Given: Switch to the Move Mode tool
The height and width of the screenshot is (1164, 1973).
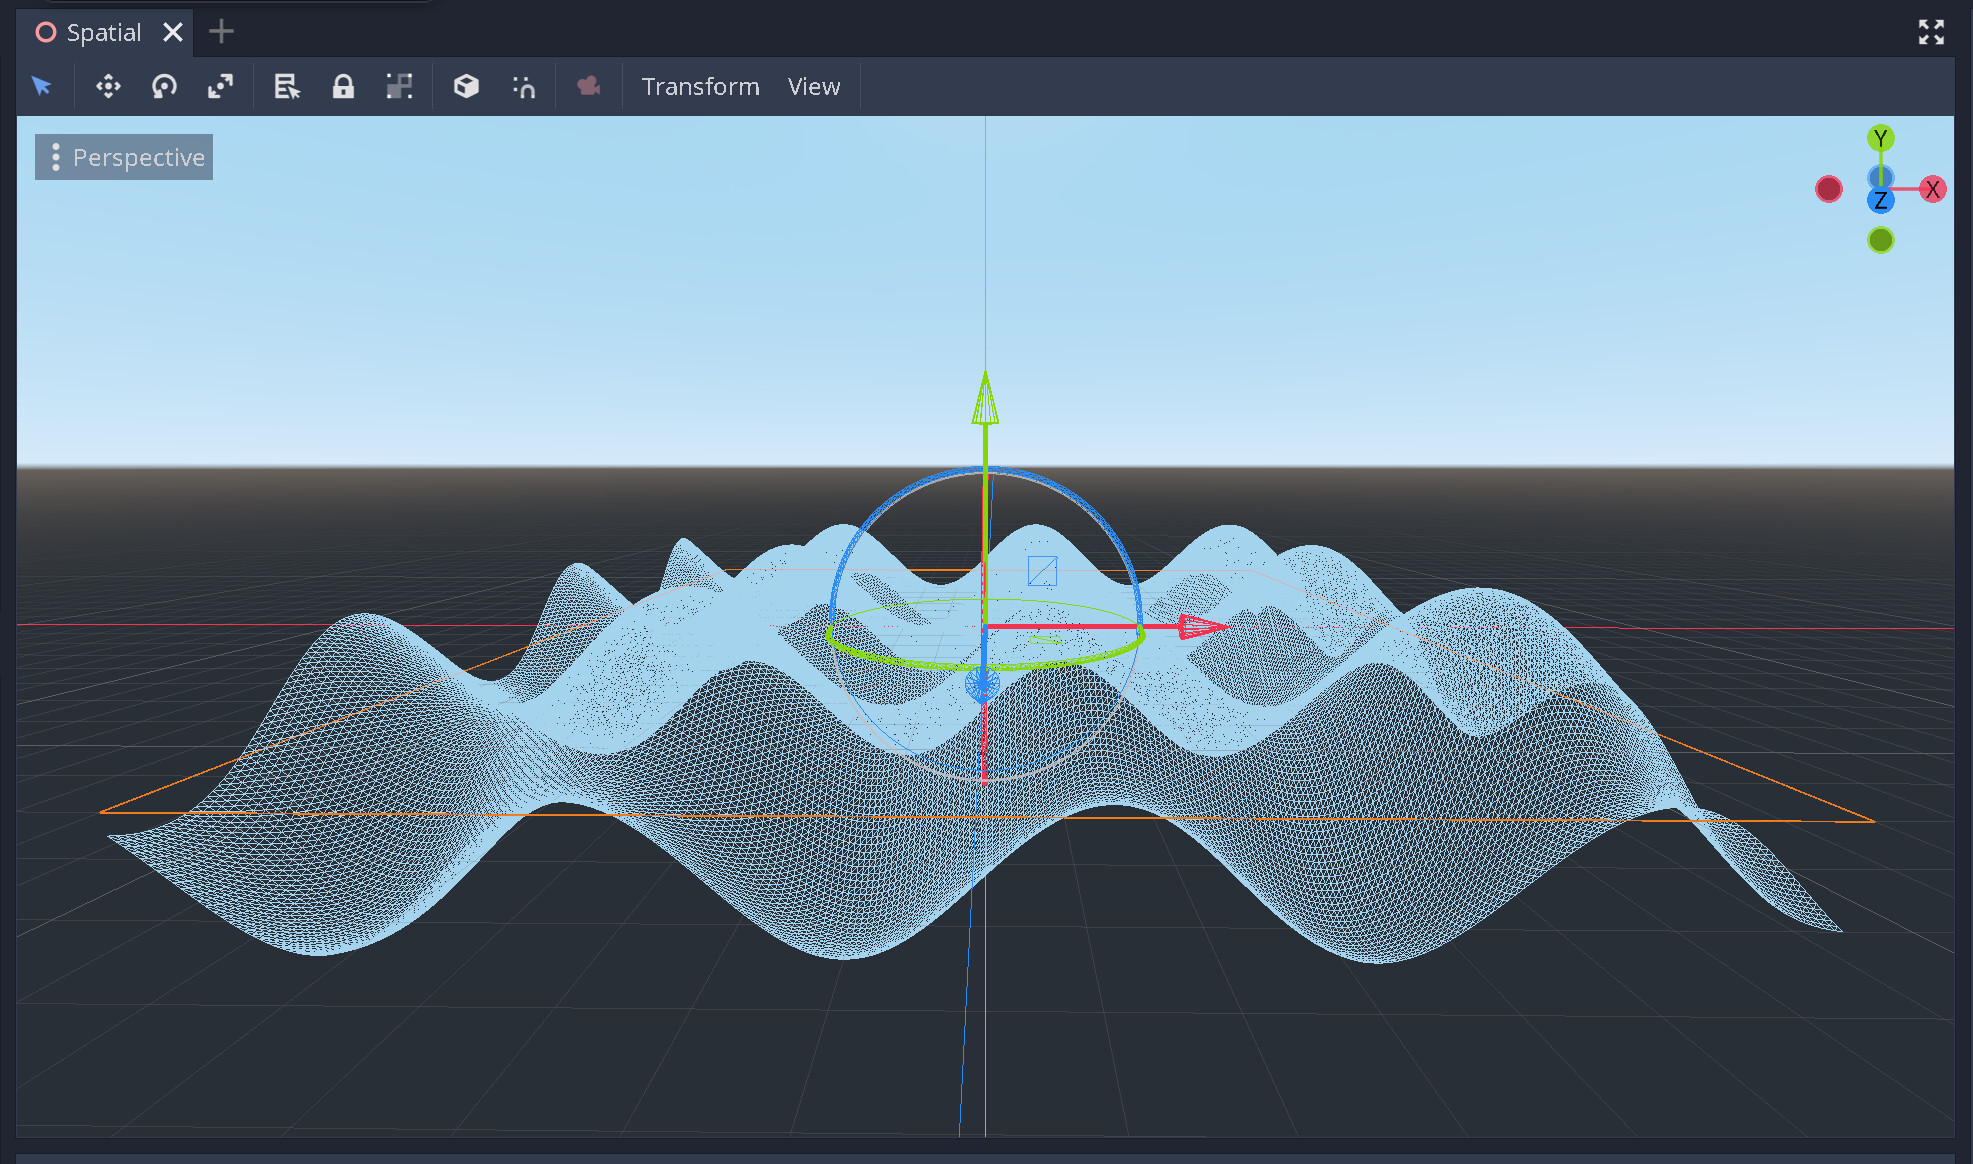Looking at the screenshot, I should (x=108, y=86).
